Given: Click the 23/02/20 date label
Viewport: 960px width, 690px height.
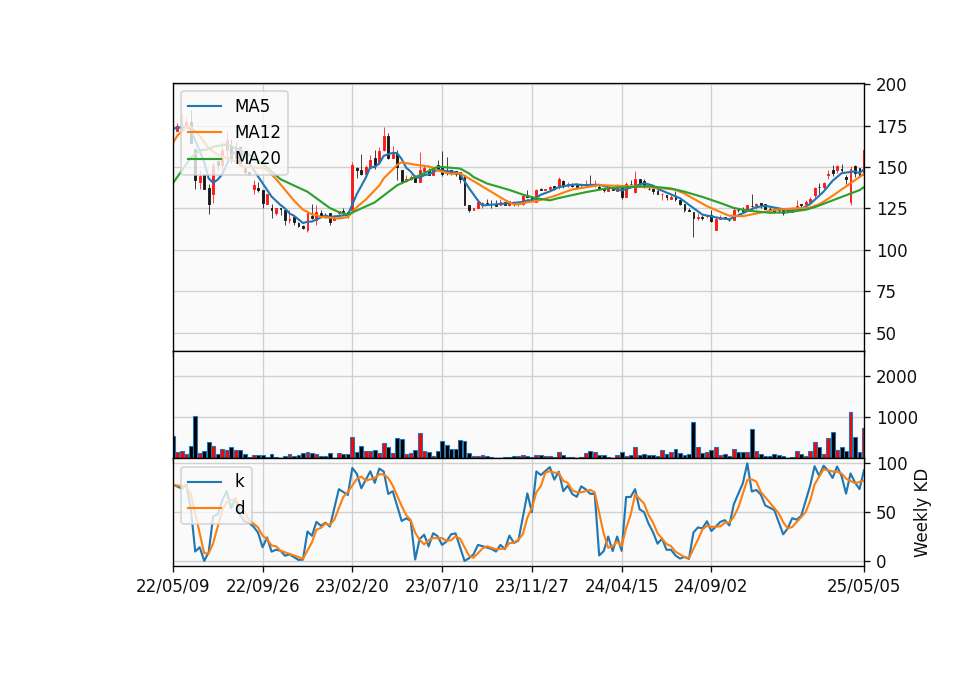Looking at the screenshot, I should 352,586.
